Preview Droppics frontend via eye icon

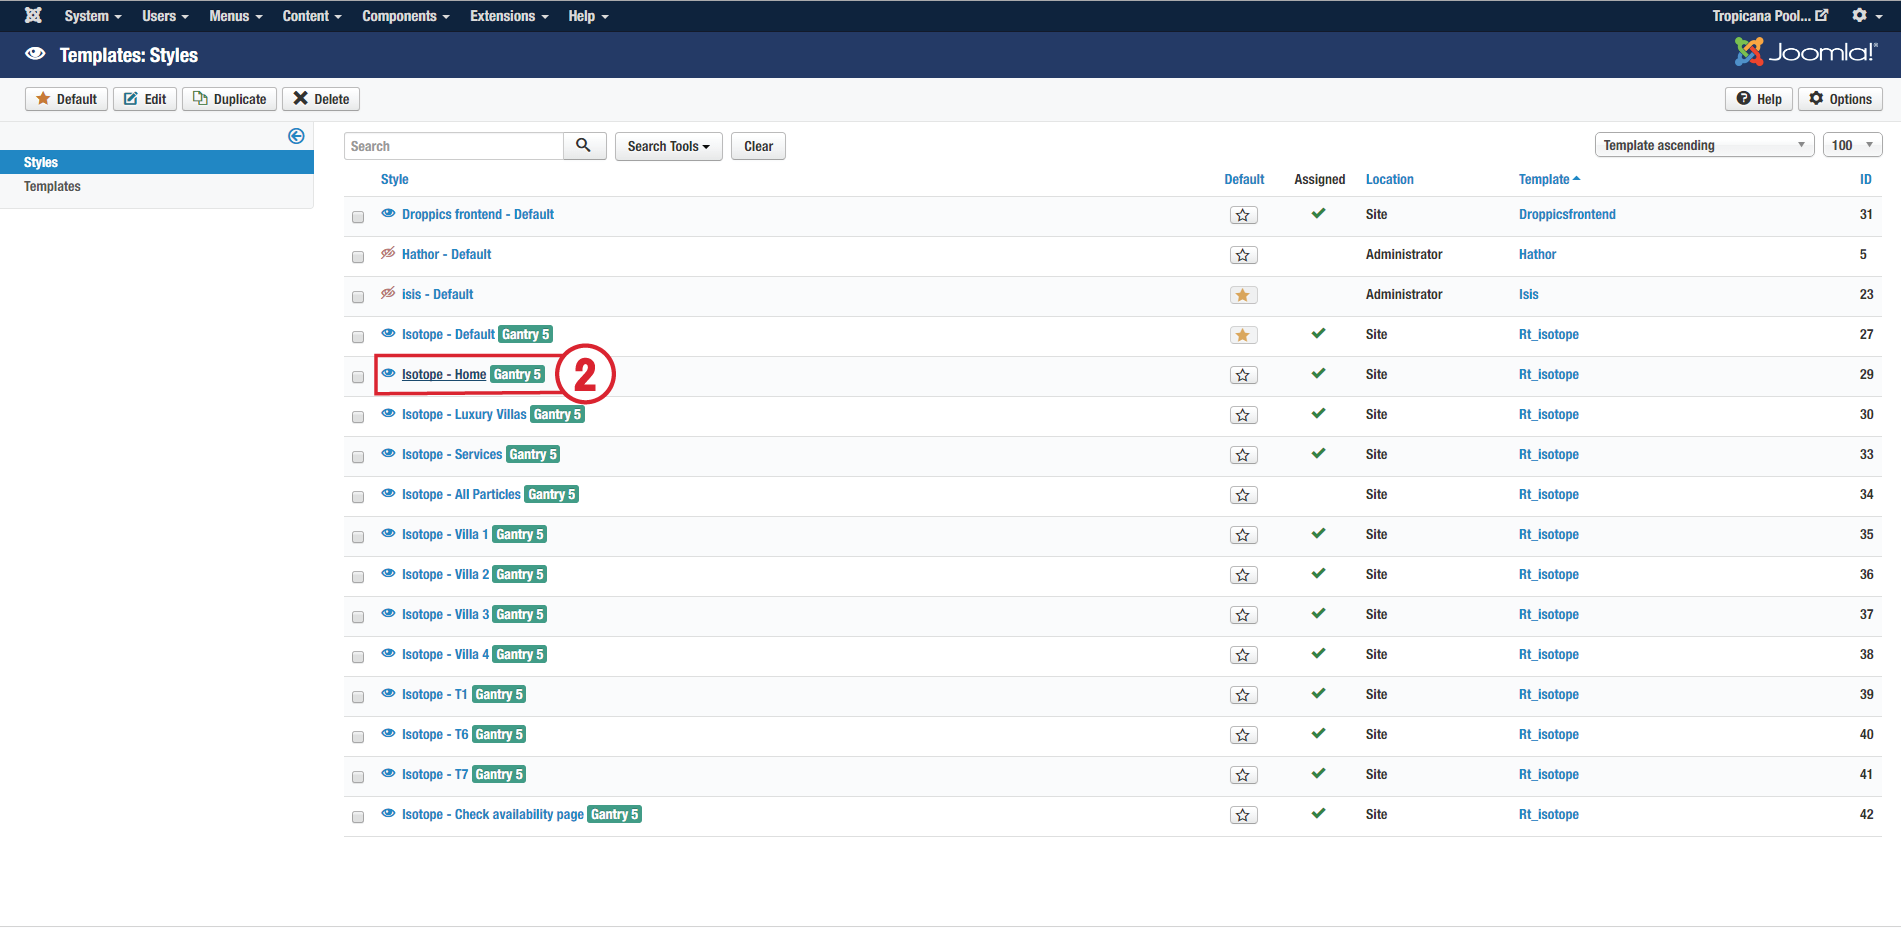(x=388, y=213)
